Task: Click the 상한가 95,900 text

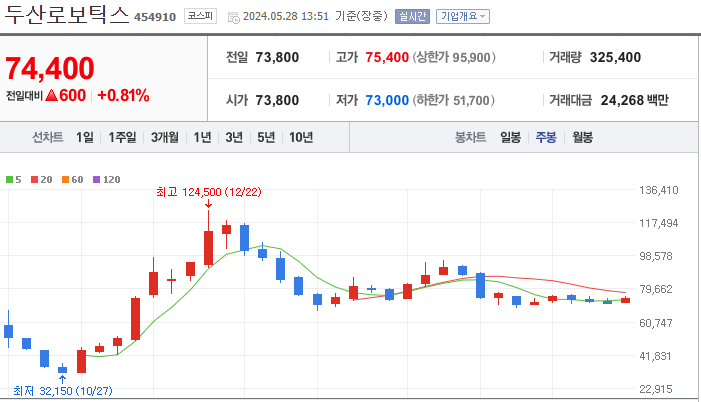Action: click(x=454, y=57)
